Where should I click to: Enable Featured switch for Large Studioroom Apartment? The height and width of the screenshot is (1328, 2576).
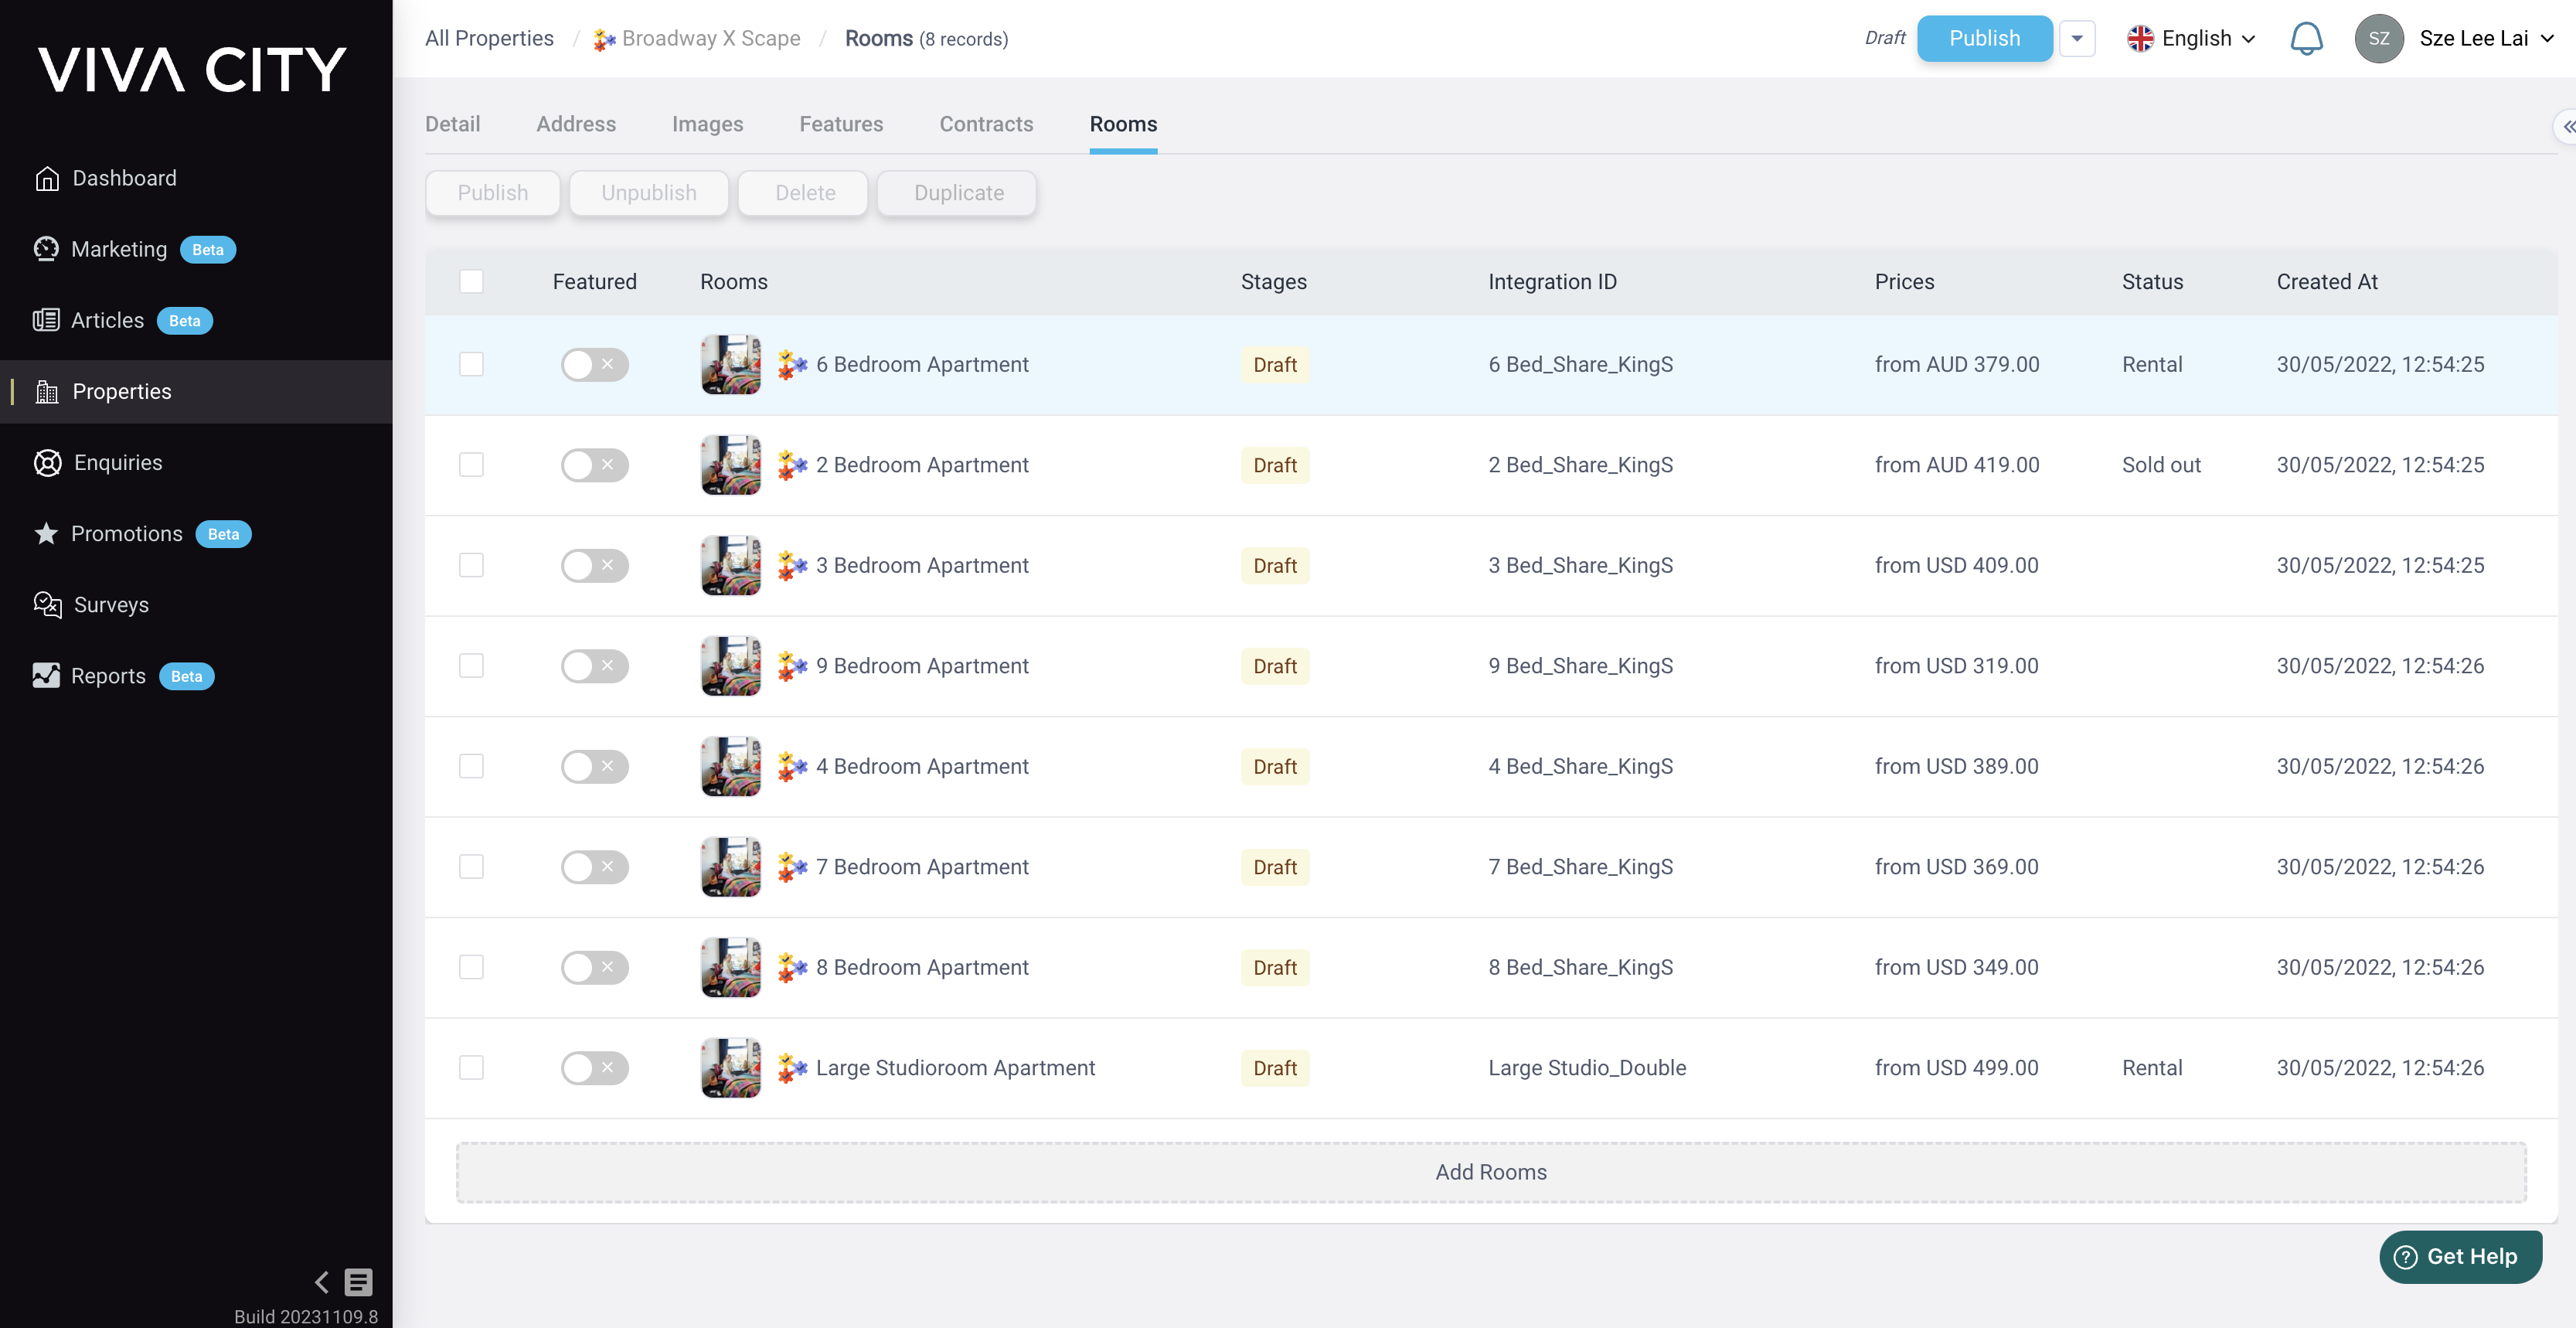594,1068
